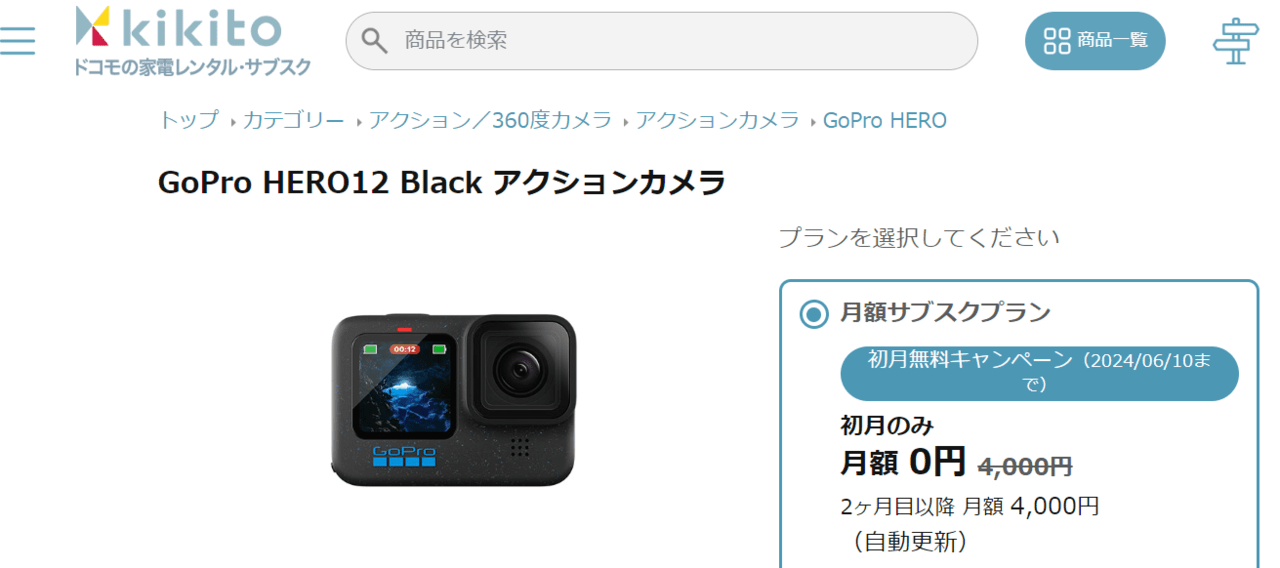
Task: Click the arrow before GoPro HERO breadcrumb
Action: 813,122
